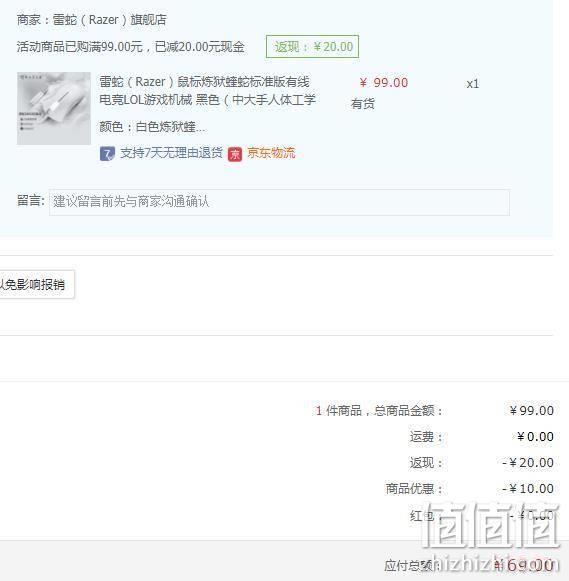The image size is (569, 581).
Task: Click the 返现 deduction -¥20.00
Action: tap(528, 462)
